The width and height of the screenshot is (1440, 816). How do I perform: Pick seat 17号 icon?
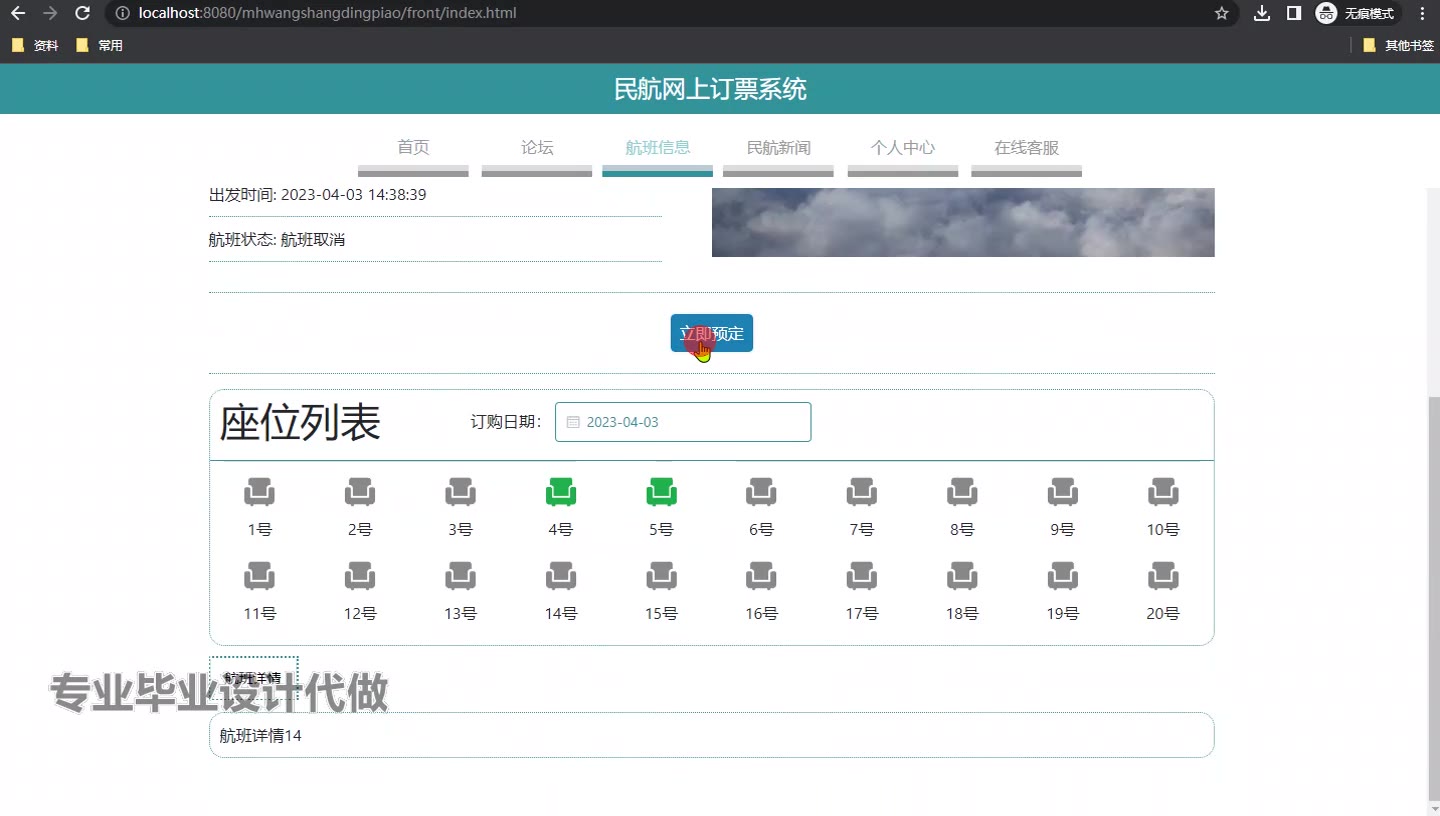[861, 576]
